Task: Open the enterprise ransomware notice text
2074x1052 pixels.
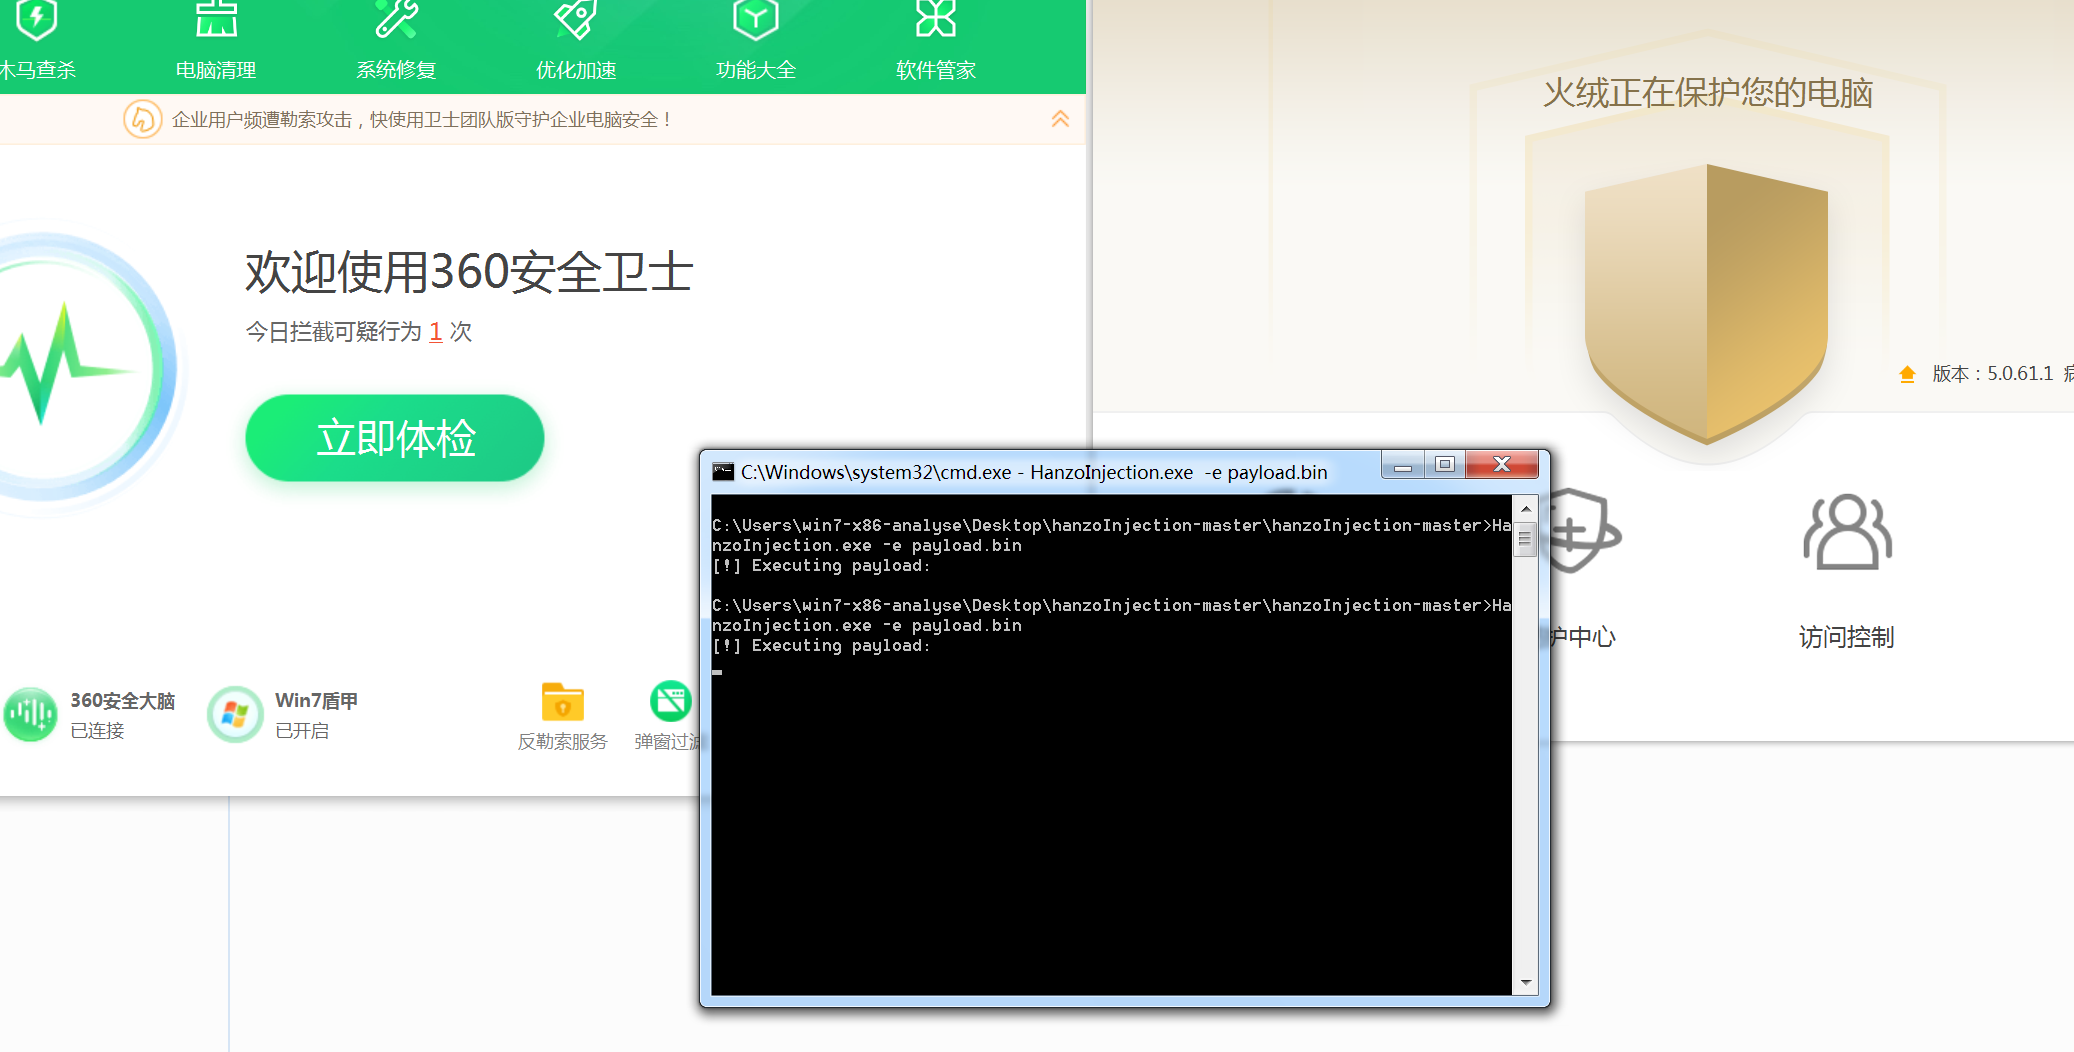Action: pos(422,120)
